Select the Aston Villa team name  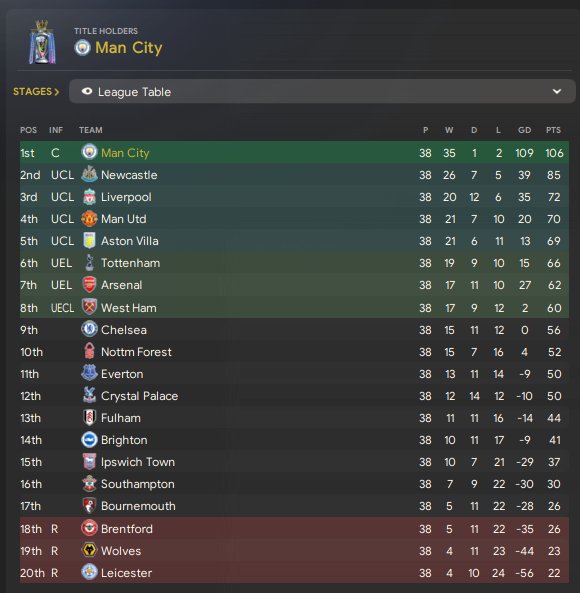click(130, 241)
